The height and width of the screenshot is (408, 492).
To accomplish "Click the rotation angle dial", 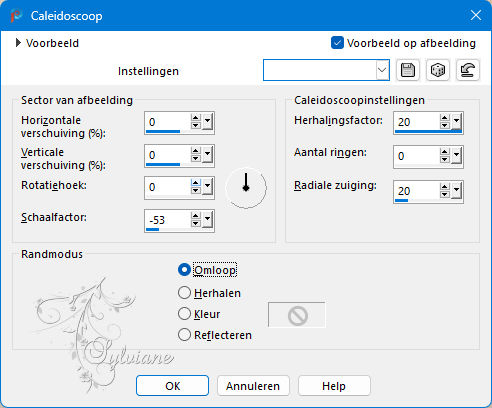I will (246, 188).
